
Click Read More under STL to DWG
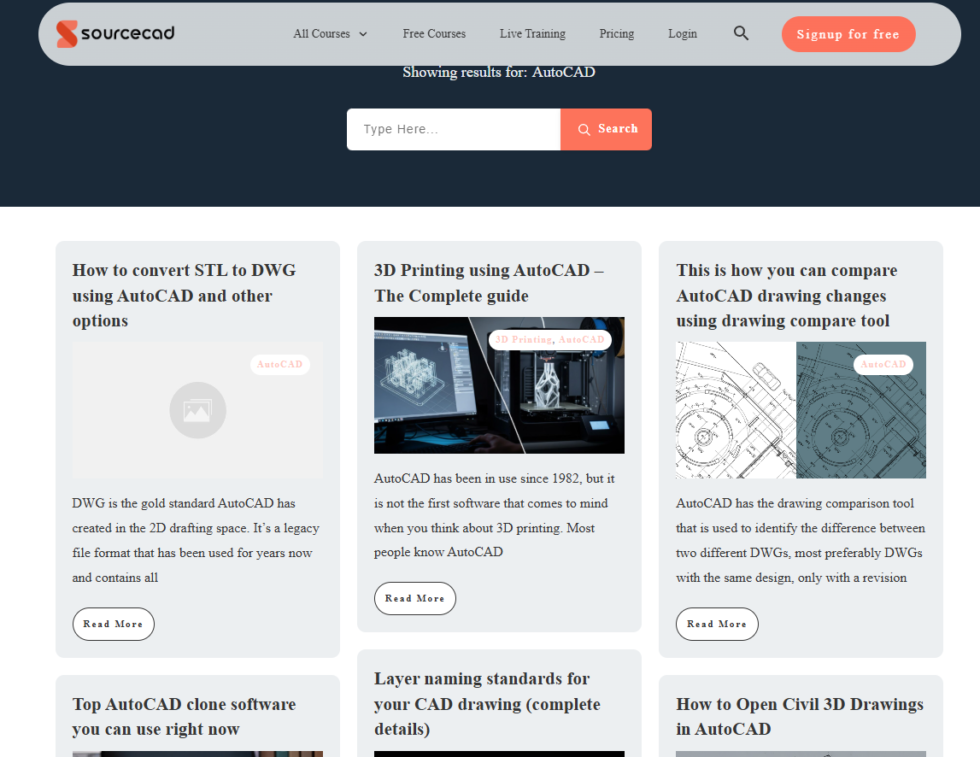pyautogui.click(x=113, y=624)
